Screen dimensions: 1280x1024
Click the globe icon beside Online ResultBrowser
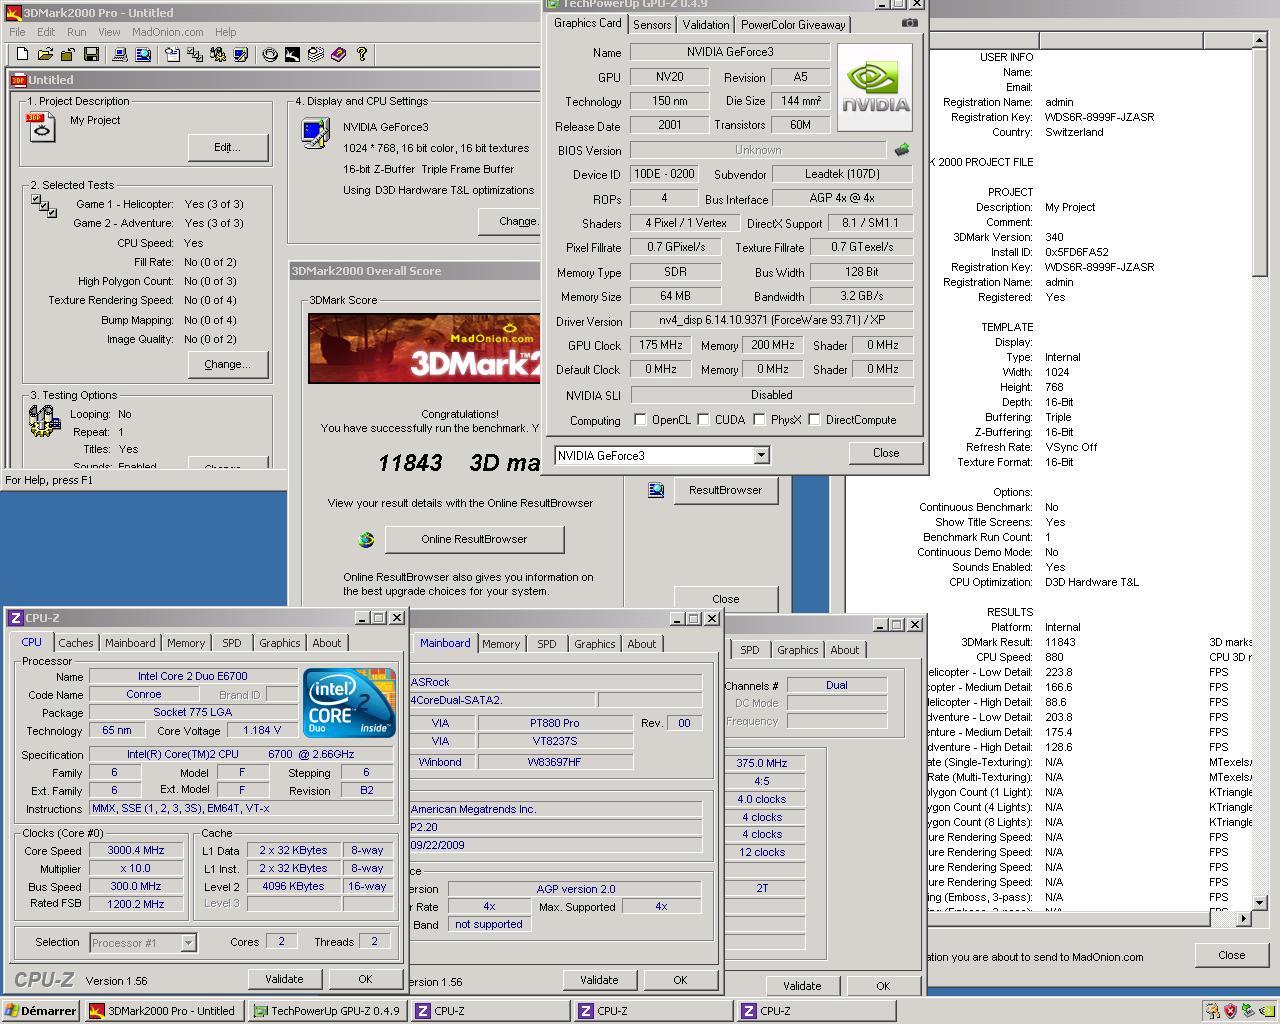pyautogui.click(x=366, y=539)
